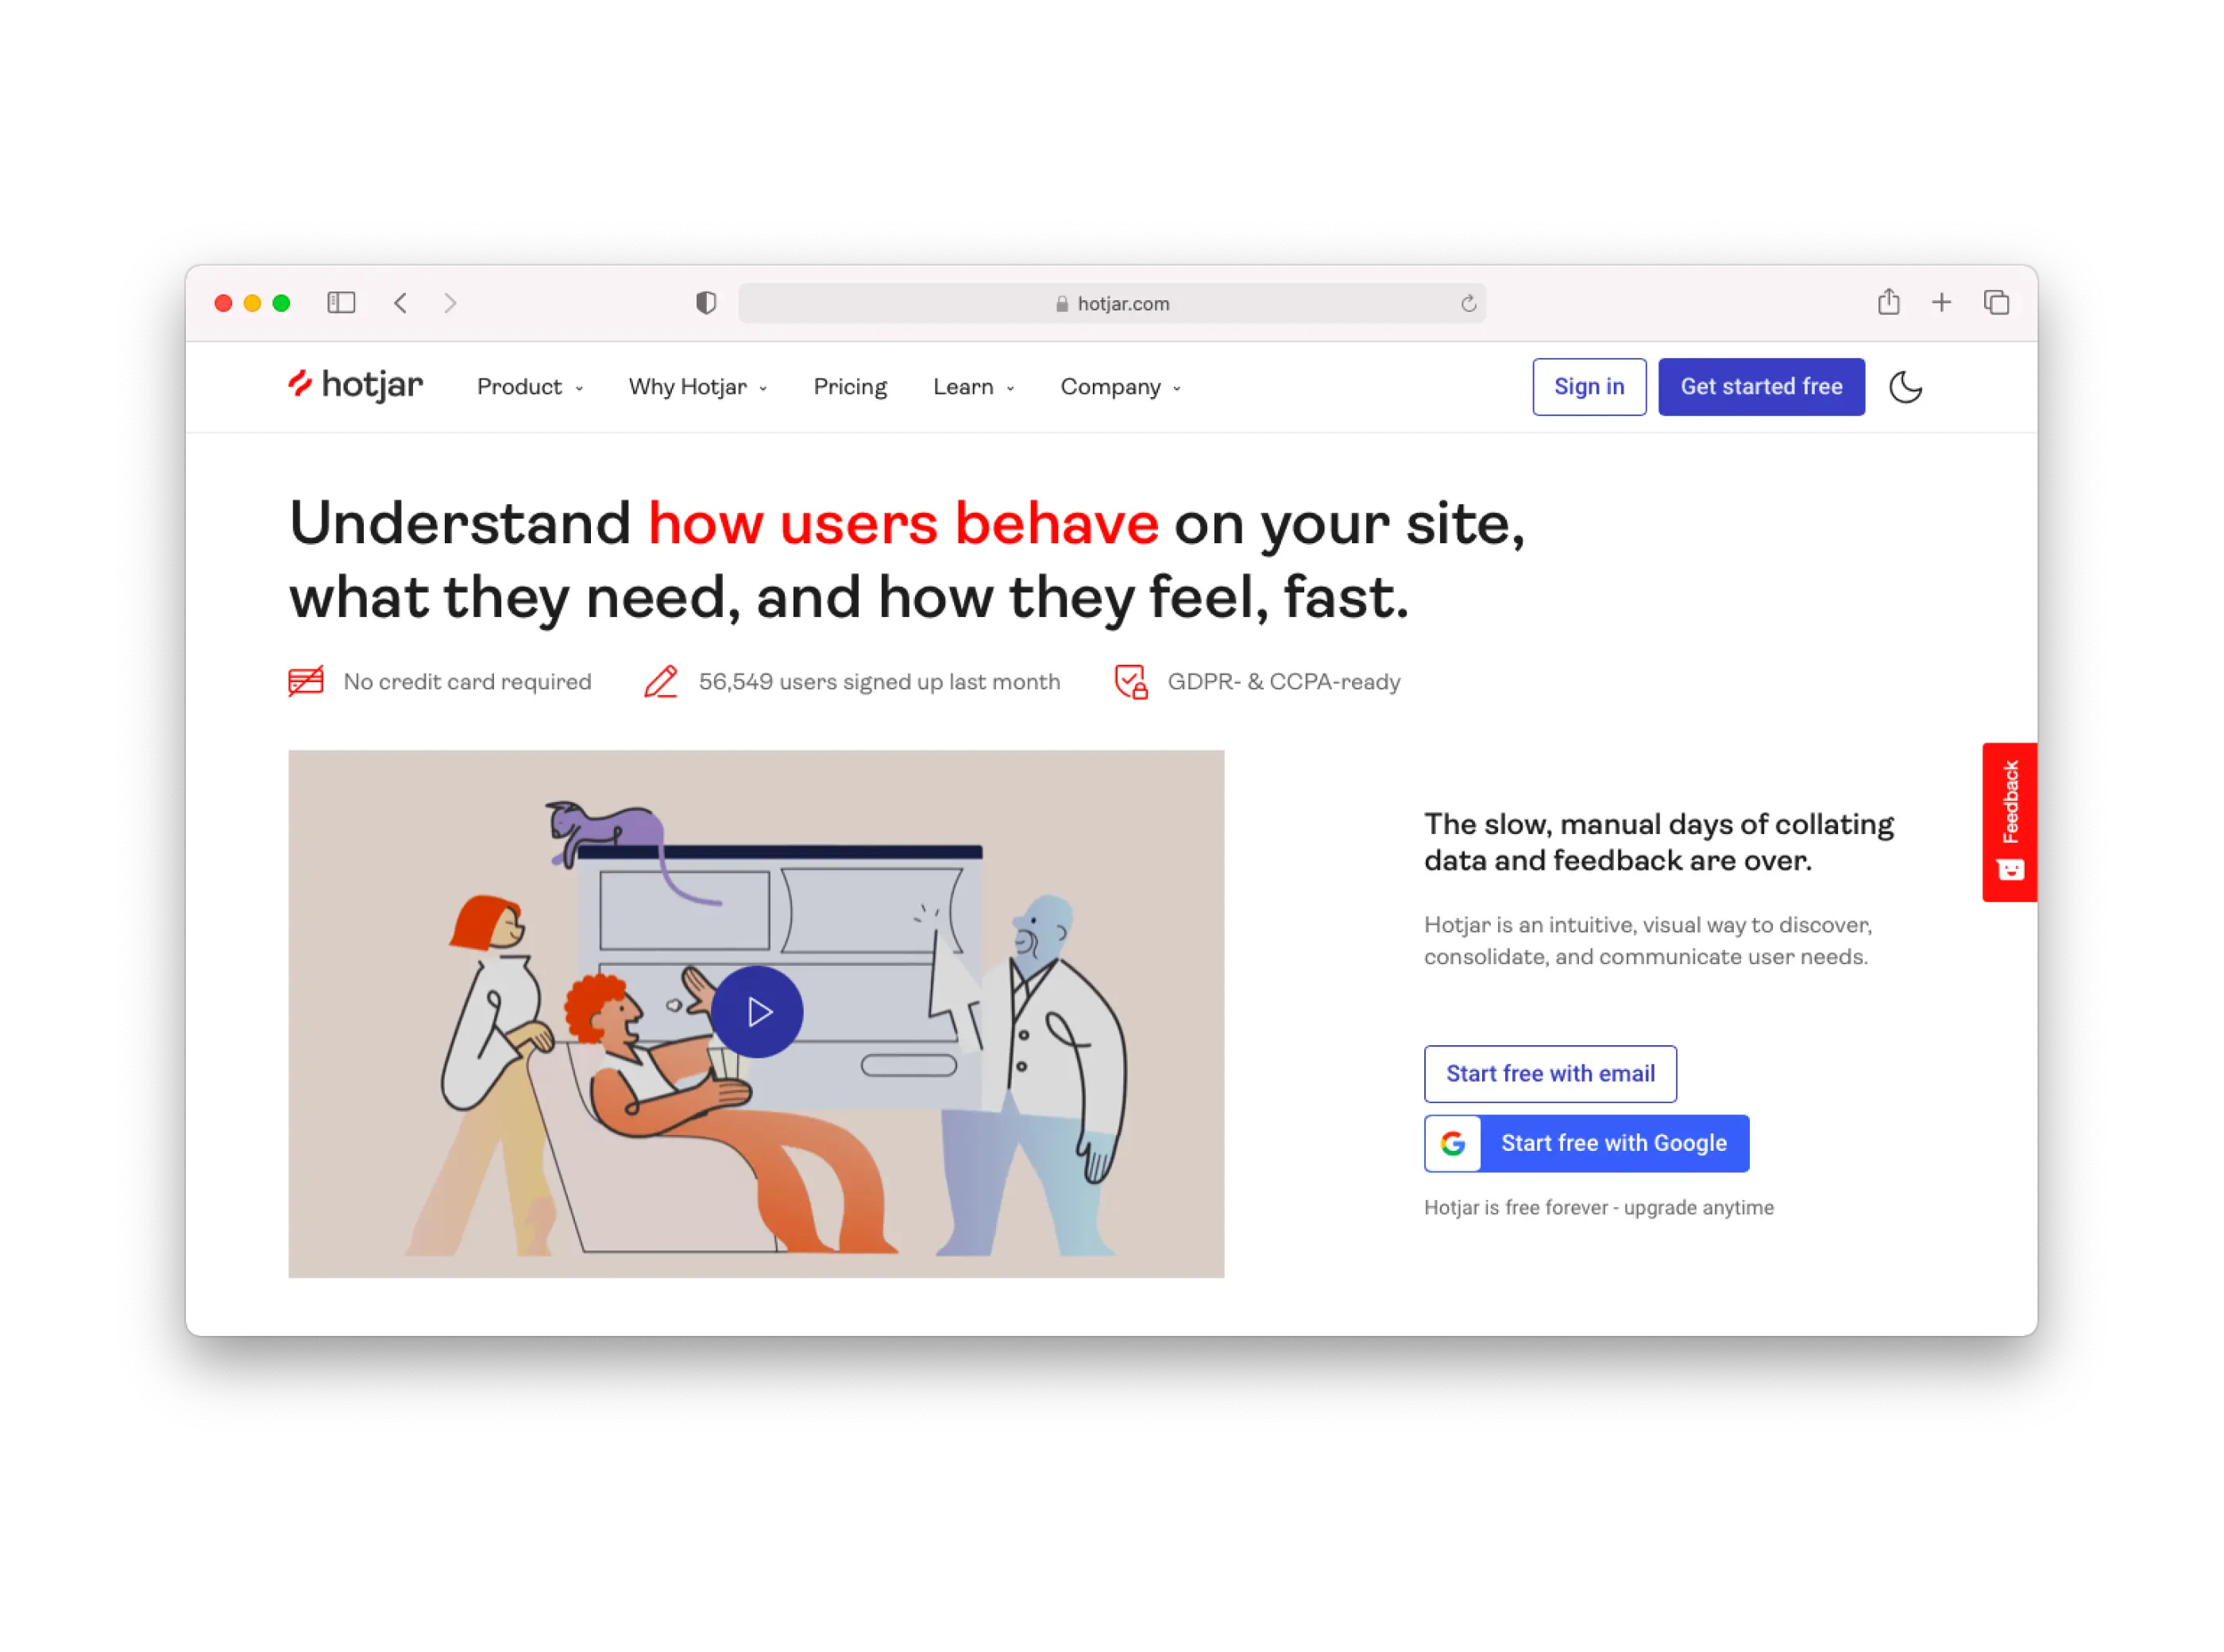Expand the Product dropdown menu
Screen dimensions: 2224x1652
(x=530, y=387)
